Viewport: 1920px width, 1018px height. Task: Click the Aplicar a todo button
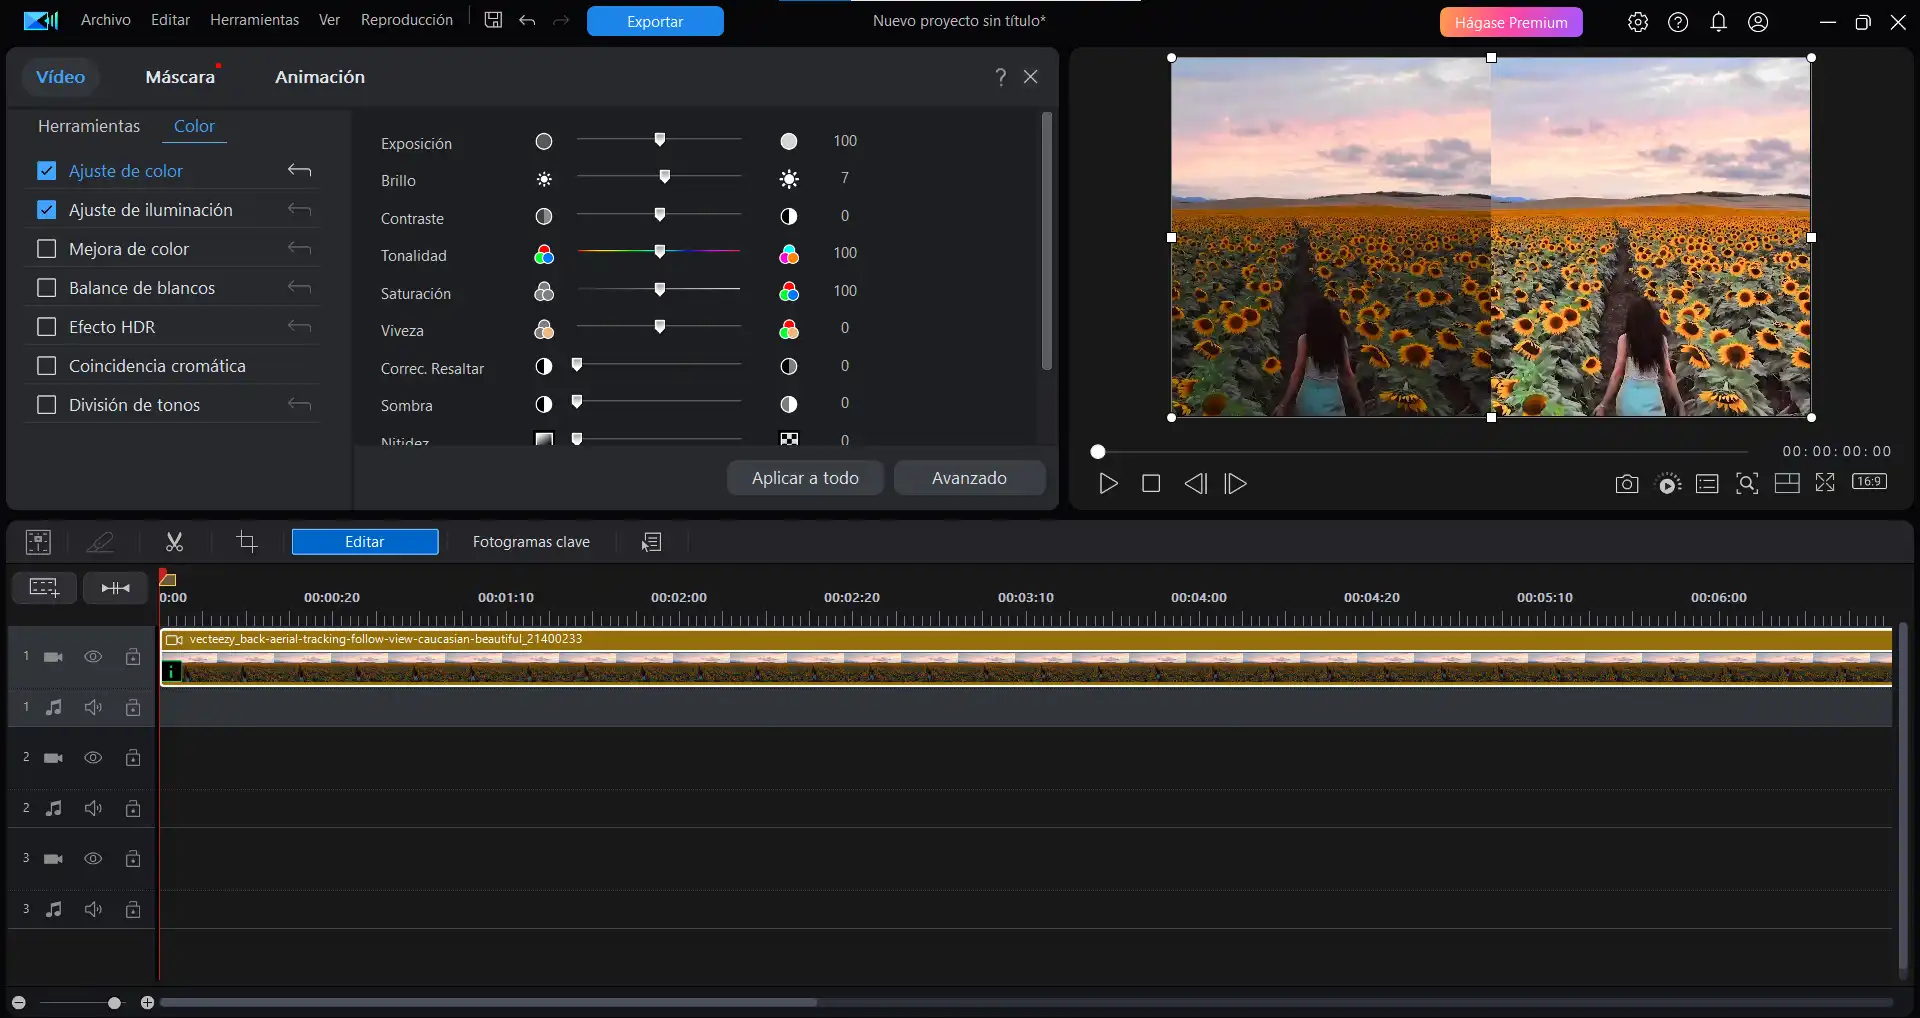(805, 478)
